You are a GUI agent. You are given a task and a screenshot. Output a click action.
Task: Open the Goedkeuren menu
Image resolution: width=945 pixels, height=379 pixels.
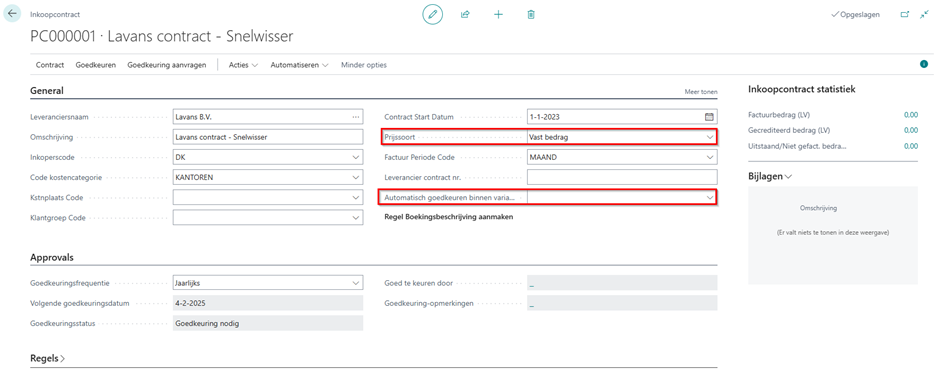(x=96, y=64)
